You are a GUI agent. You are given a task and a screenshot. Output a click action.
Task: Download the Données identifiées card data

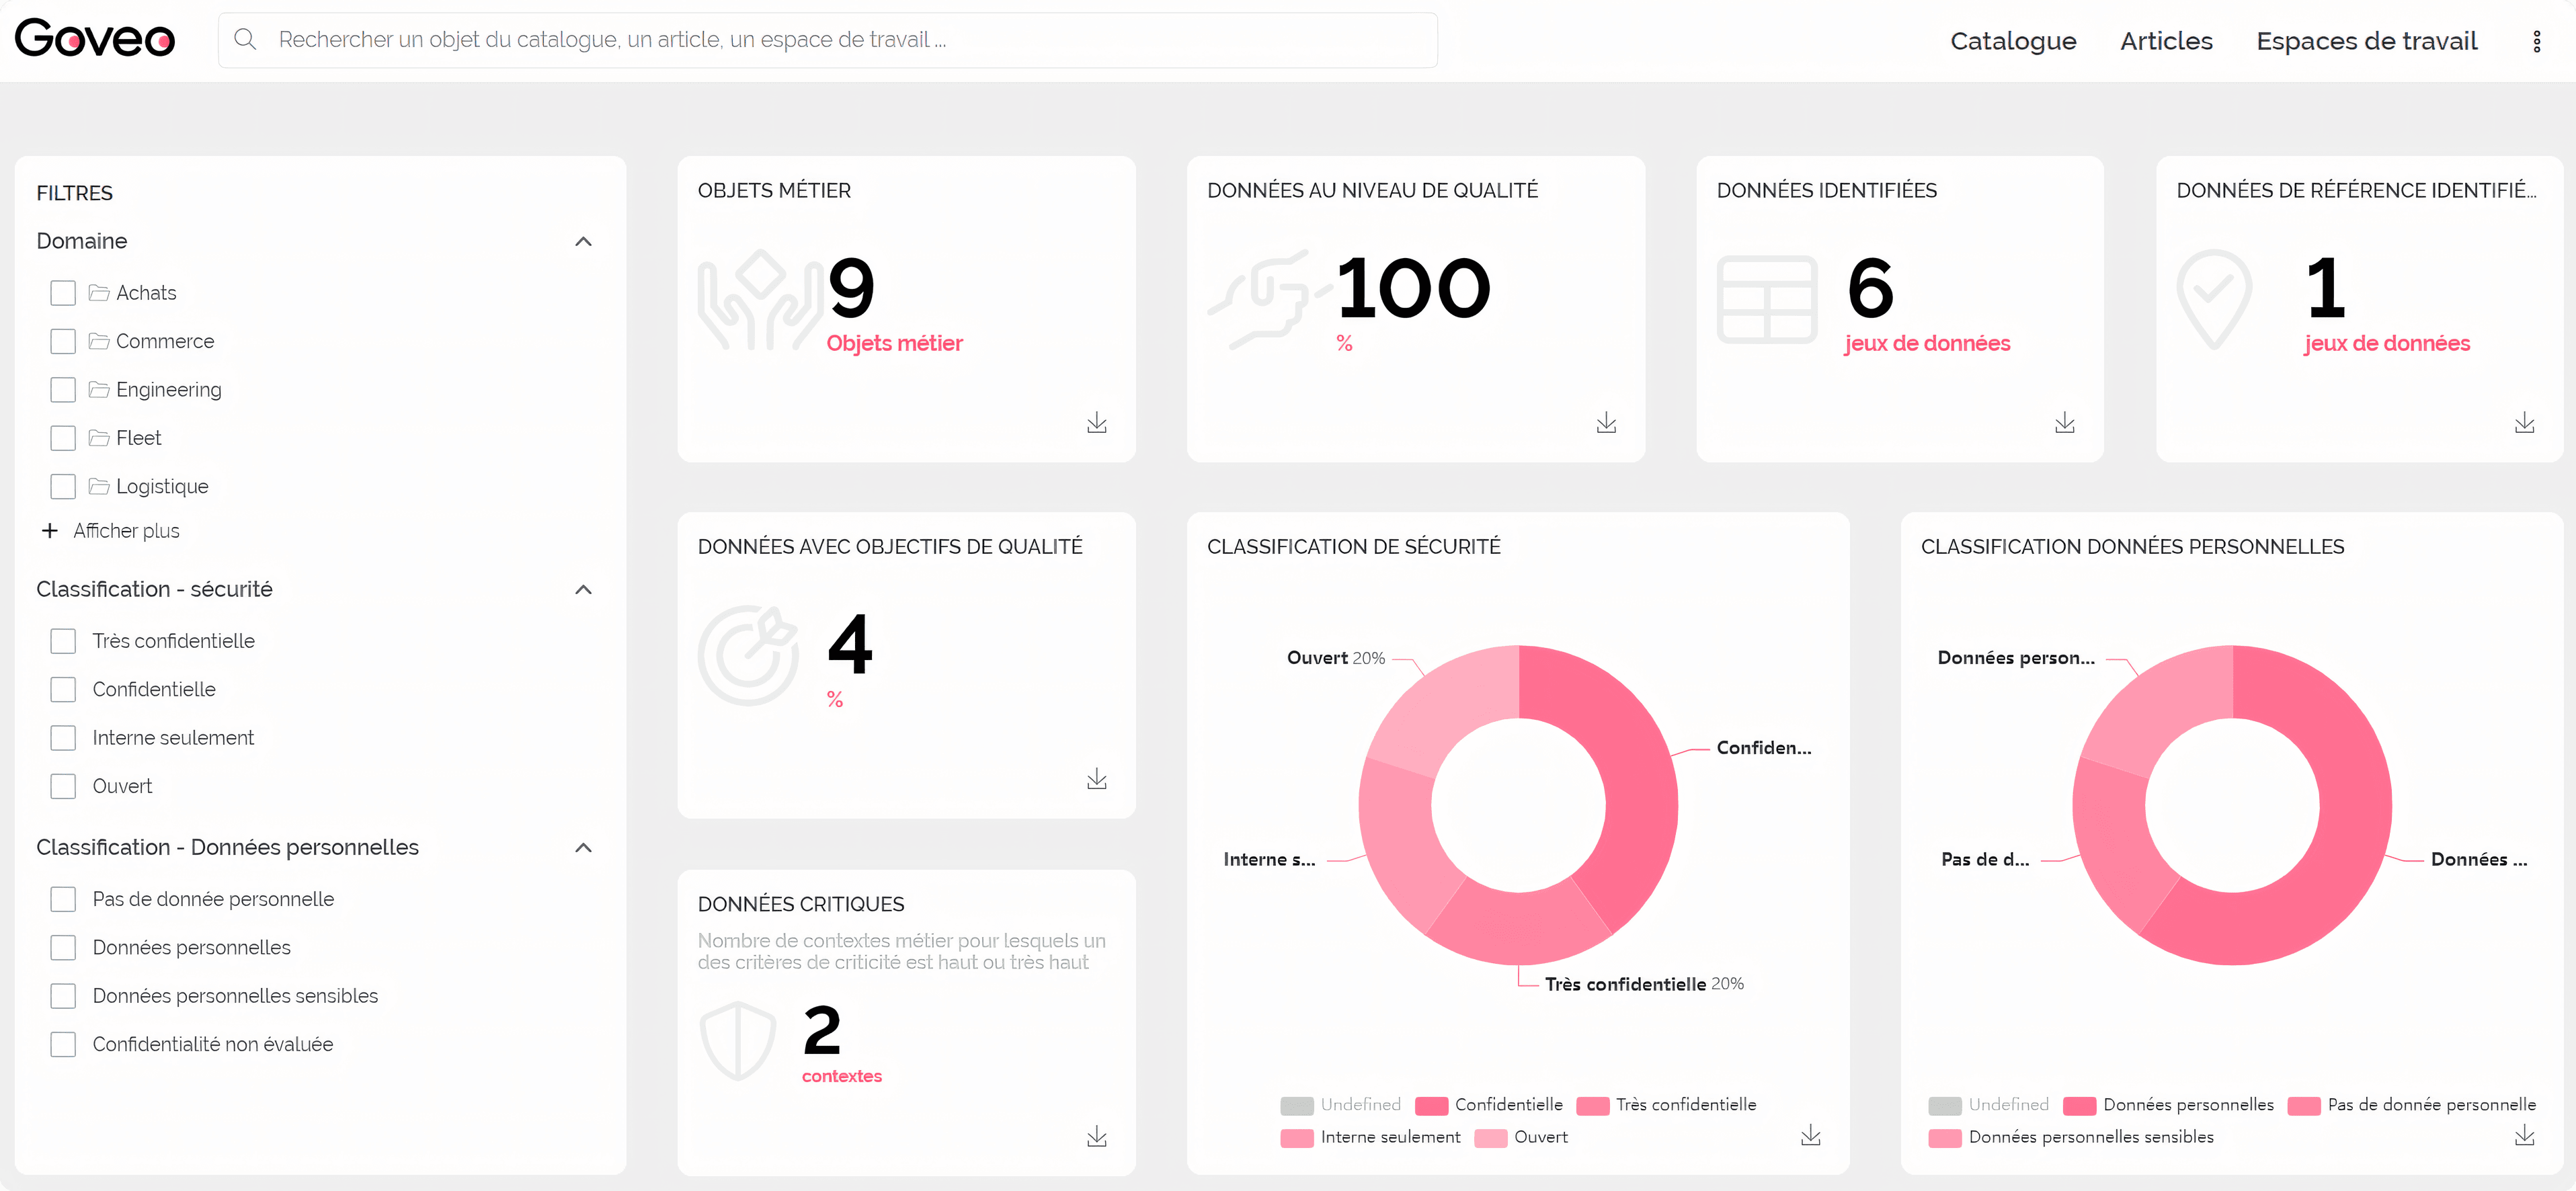(2064, 422)
